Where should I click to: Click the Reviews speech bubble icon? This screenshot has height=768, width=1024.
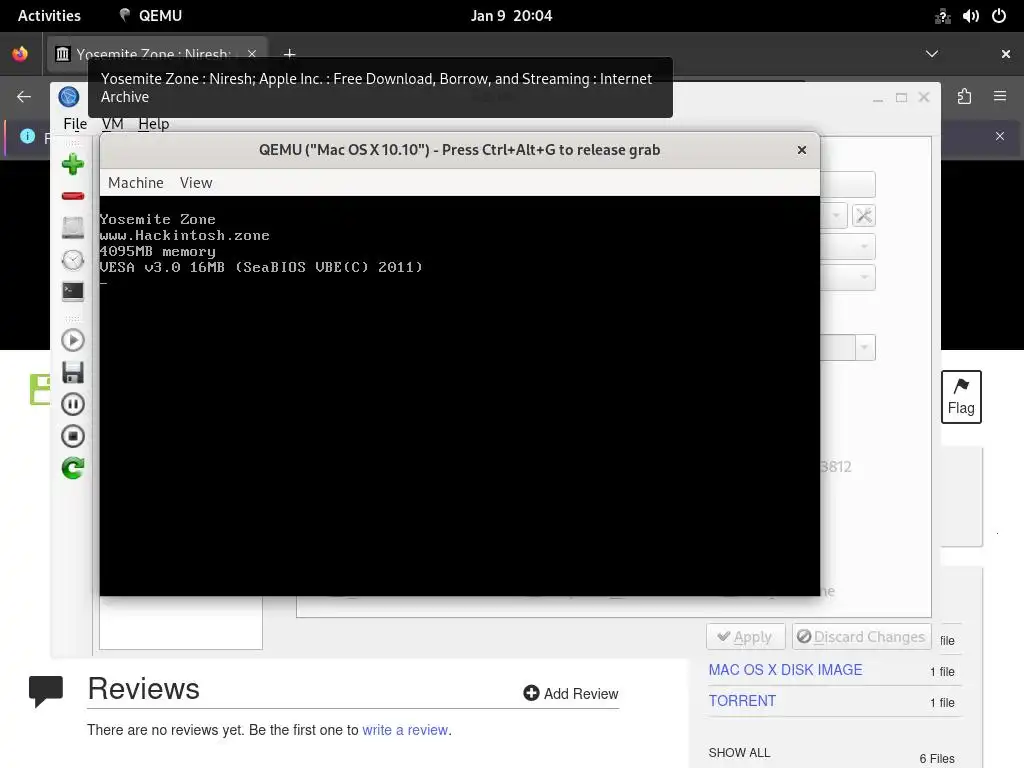coord(46,691)
